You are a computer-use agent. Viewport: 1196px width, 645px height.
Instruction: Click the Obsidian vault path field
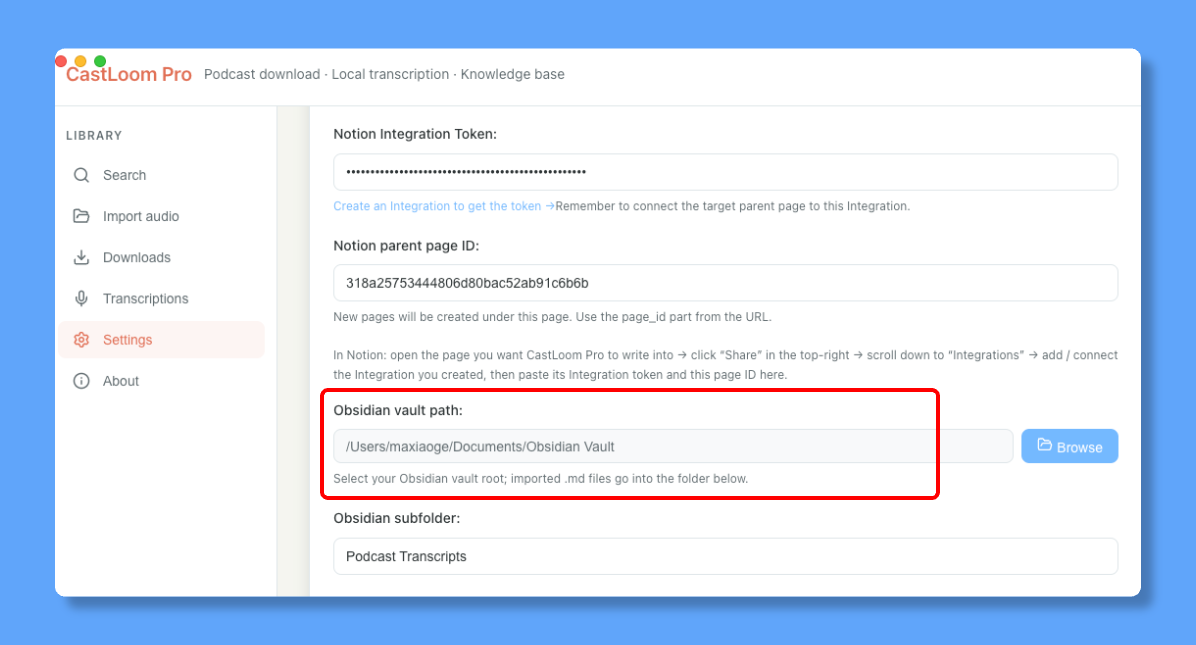(x=673, y=447)
